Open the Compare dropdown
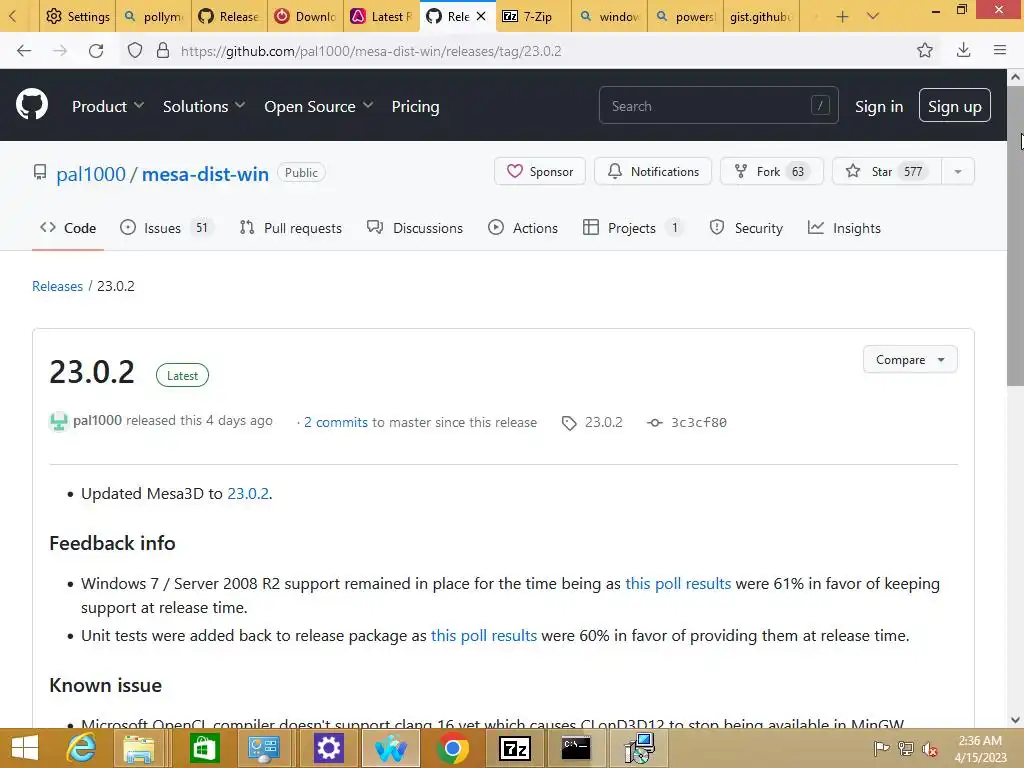The height and width of the screenshot is (768, 1024). click(x=910, y=359)
